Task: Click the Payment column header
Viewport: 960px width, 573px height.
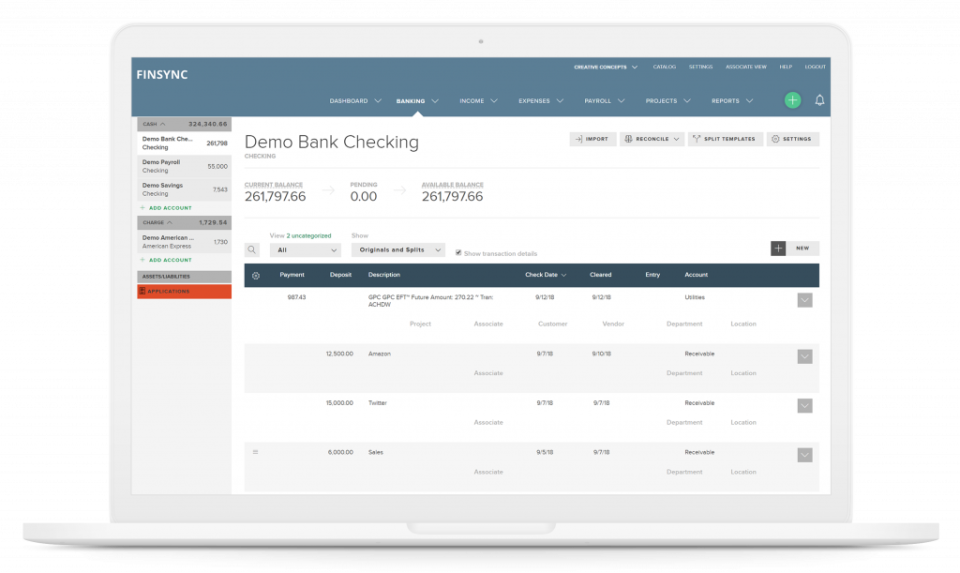Action: 292,275
